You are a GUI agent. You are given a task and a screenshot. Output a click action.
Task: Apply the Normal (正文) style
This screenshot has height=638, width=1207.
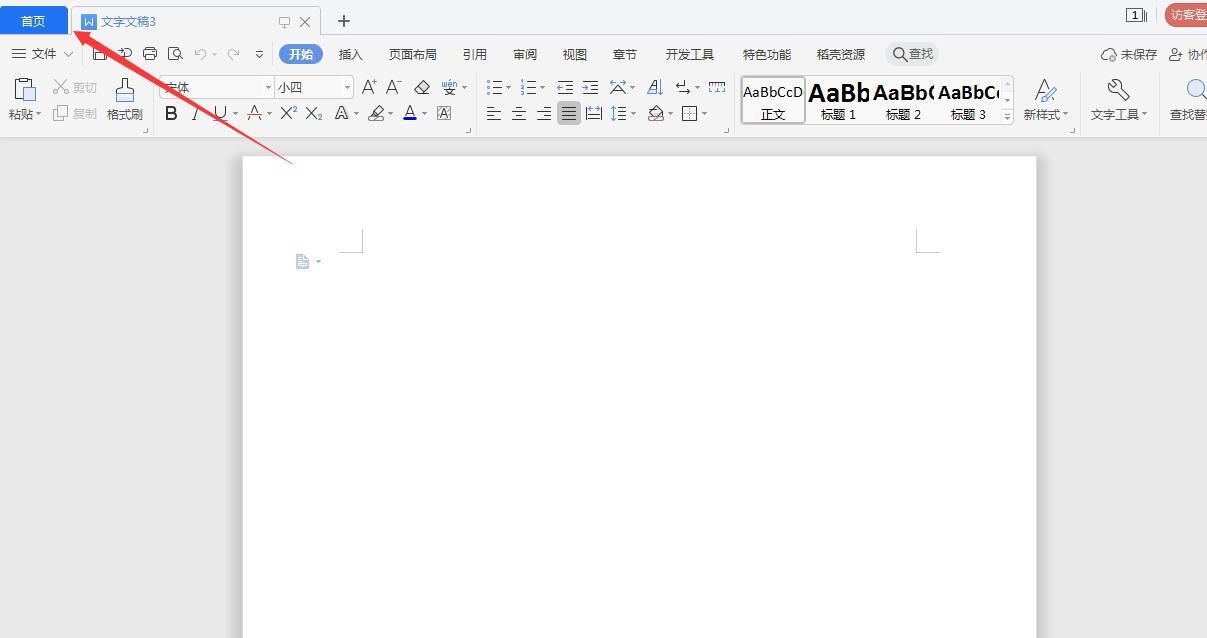tap(773, 100)
